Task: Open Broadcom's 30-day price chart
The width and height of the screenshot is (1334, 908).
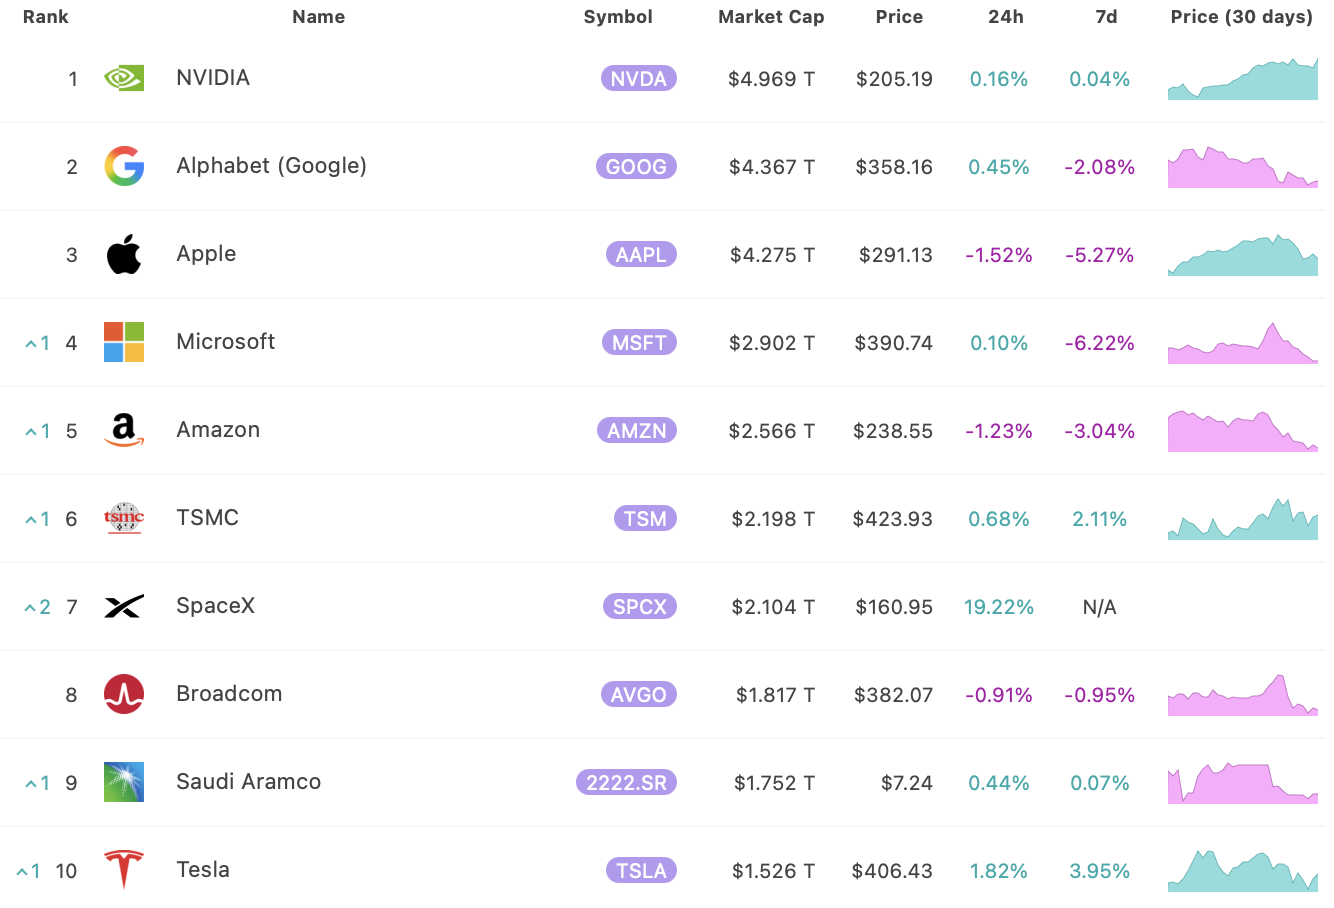Action: tap(1243, 695)
